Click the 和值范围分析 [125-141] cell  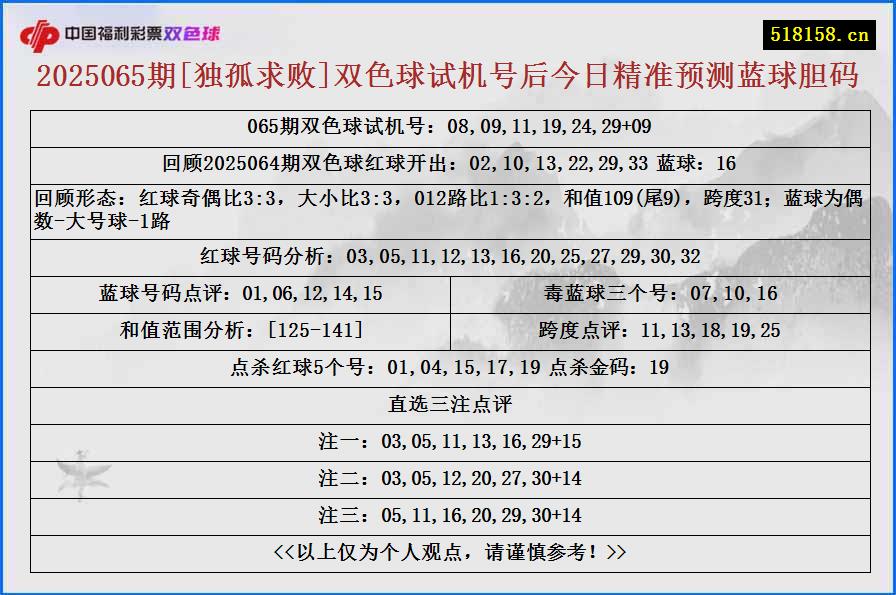pos(236,330)
